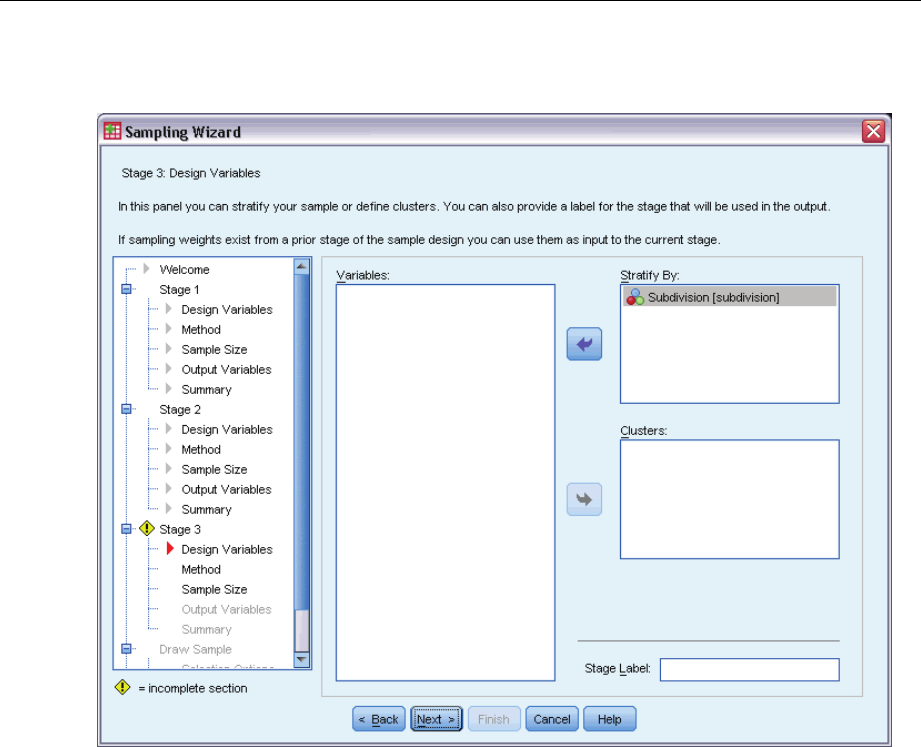Open Stage 3 Method step

pos(201,569)
